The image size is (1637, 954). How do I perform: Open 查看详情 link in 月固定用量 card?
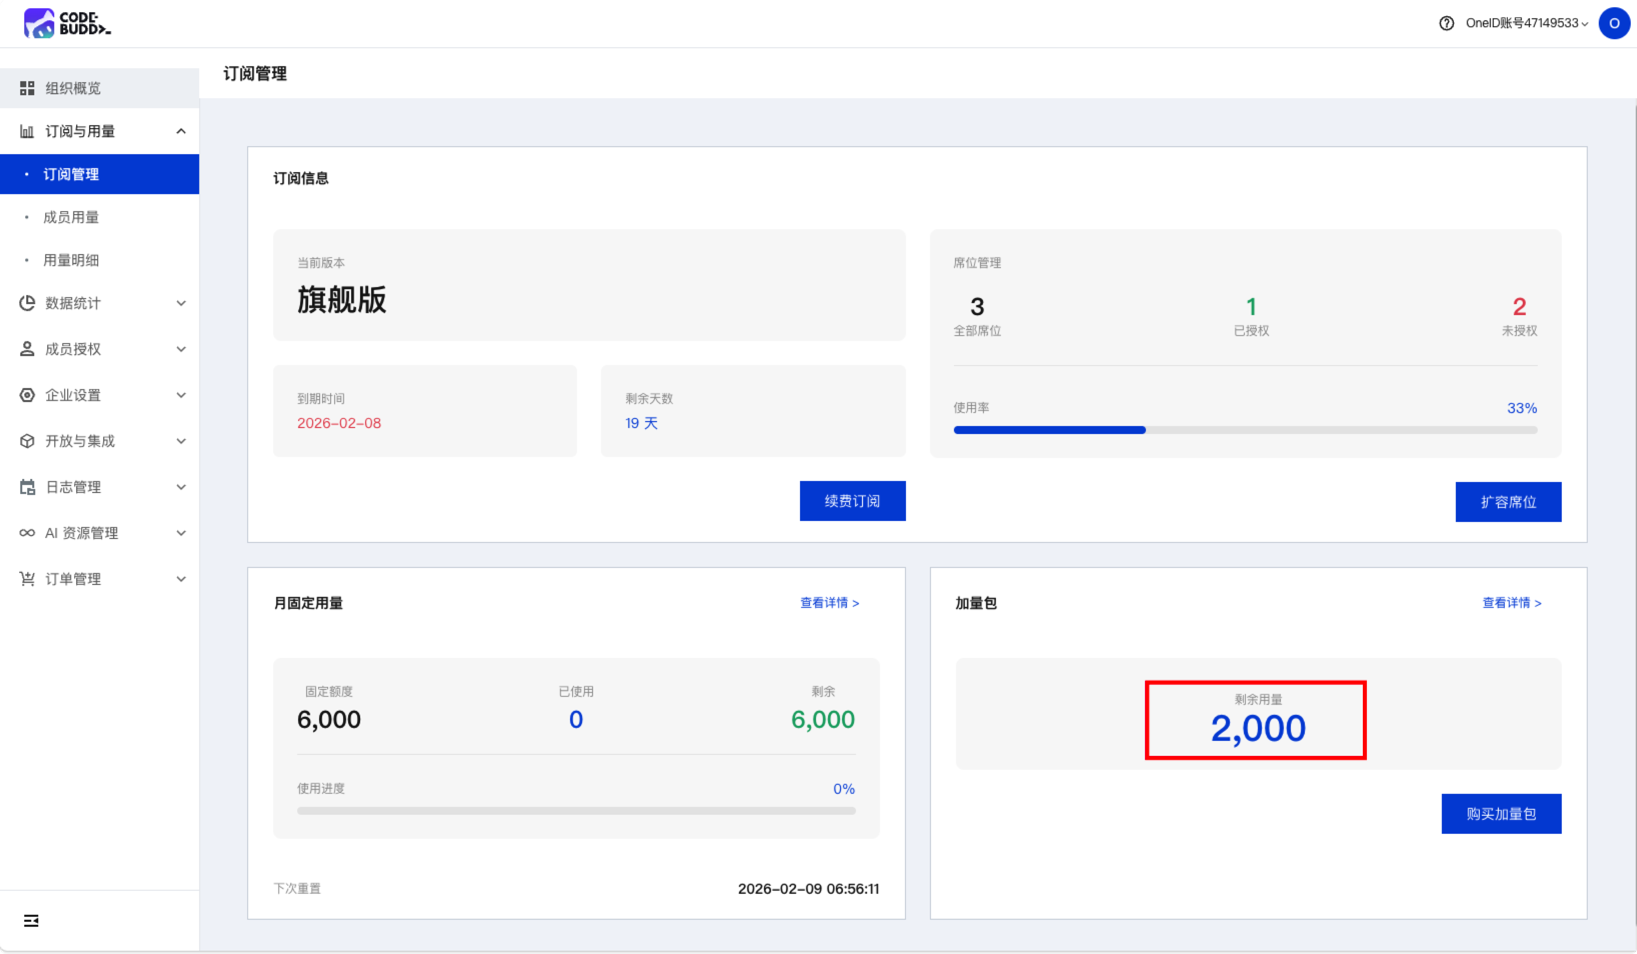[829, 603]
